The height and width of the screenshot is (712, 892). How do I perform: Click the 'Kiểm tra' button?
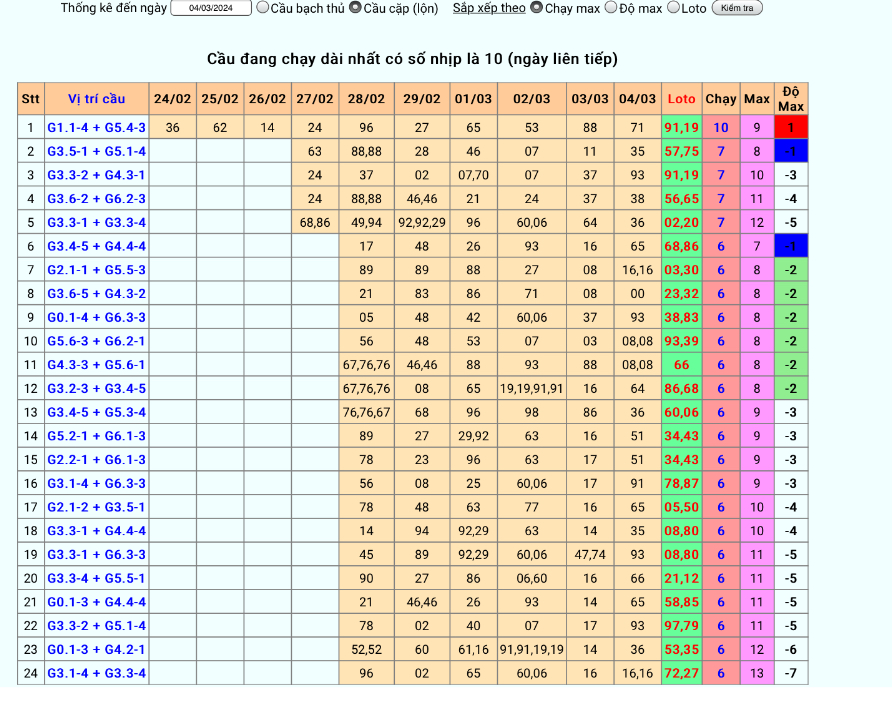click(x=737, y=8)
